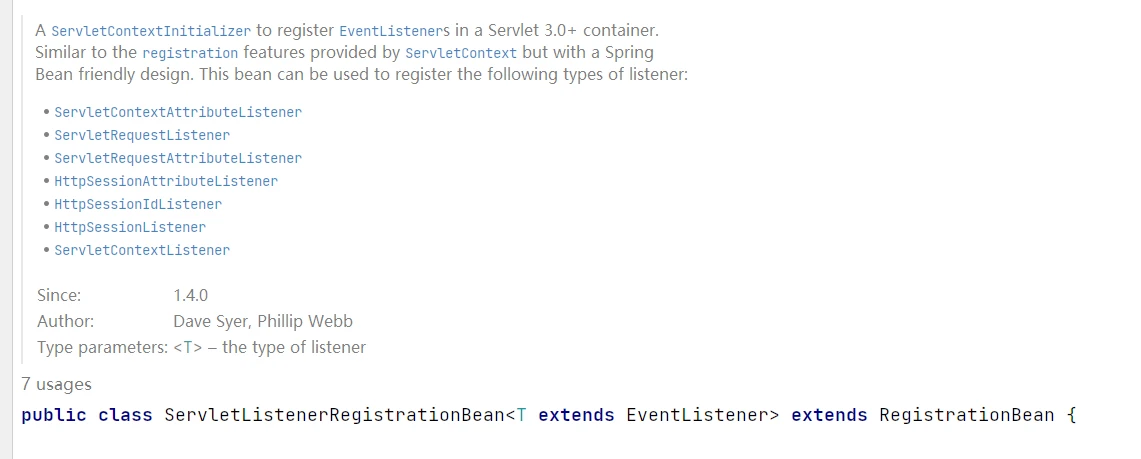Select RegistrationBean superclass in the declaration

tap(966, 415)
